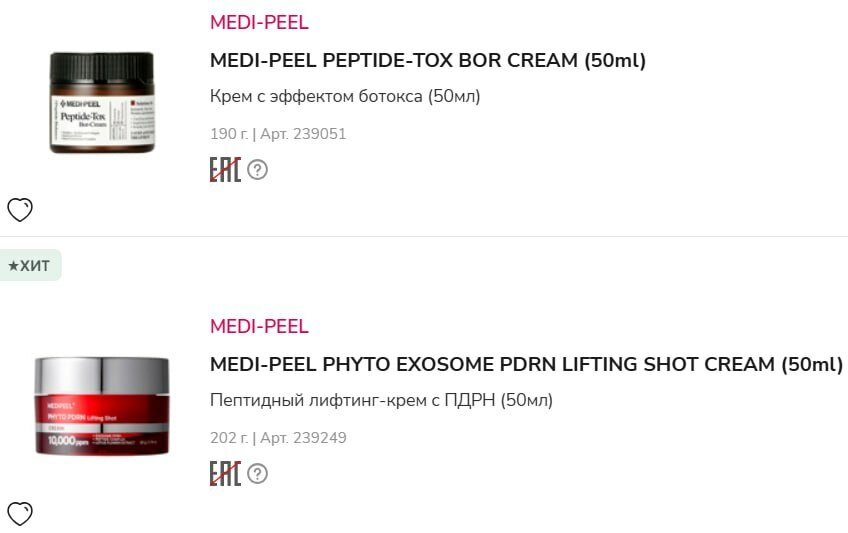Image resolution: width=848 pixels, height=533 pixels.
Task: Click question mark help icon under Peptide-Tox cream
Action: click(x=257, y=170)
